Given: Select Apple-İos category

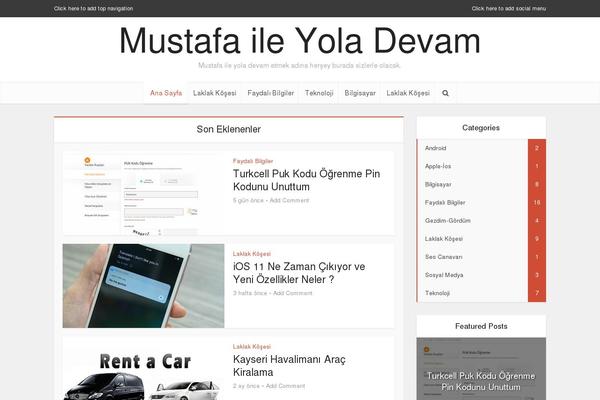Looking at the screenshot, I should tap(438, 166).
